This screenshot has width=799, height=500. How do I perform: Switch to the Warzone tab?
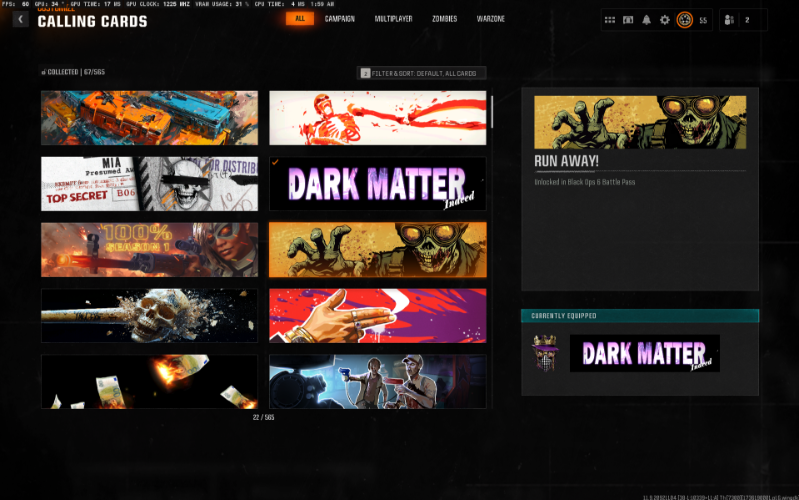491,19
